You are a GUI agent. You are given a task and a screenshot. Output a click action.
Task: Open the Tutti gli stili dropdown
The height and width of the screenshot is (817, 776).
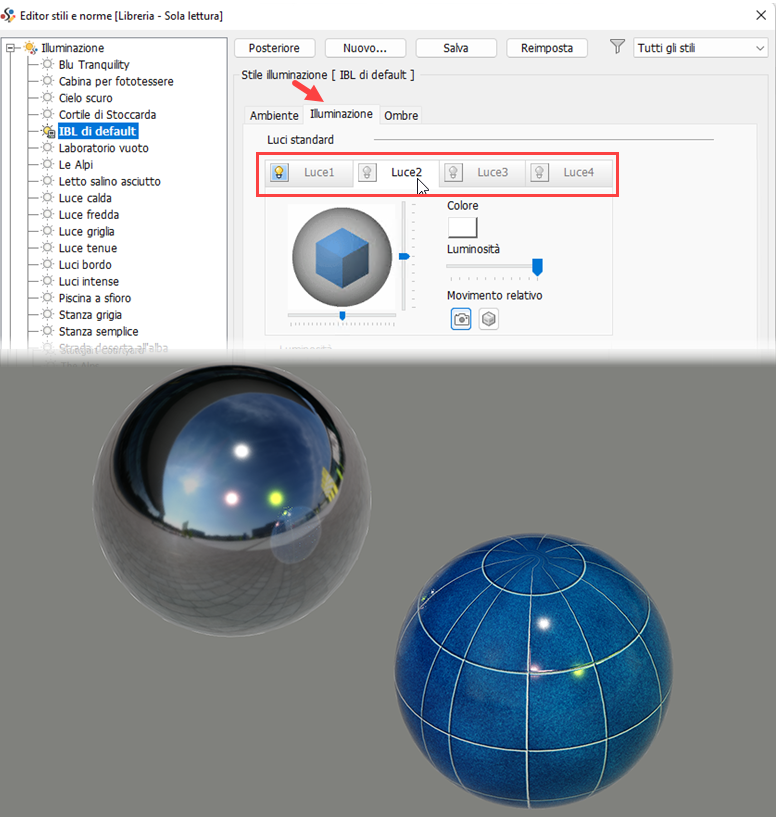click(x=700, y=48)
